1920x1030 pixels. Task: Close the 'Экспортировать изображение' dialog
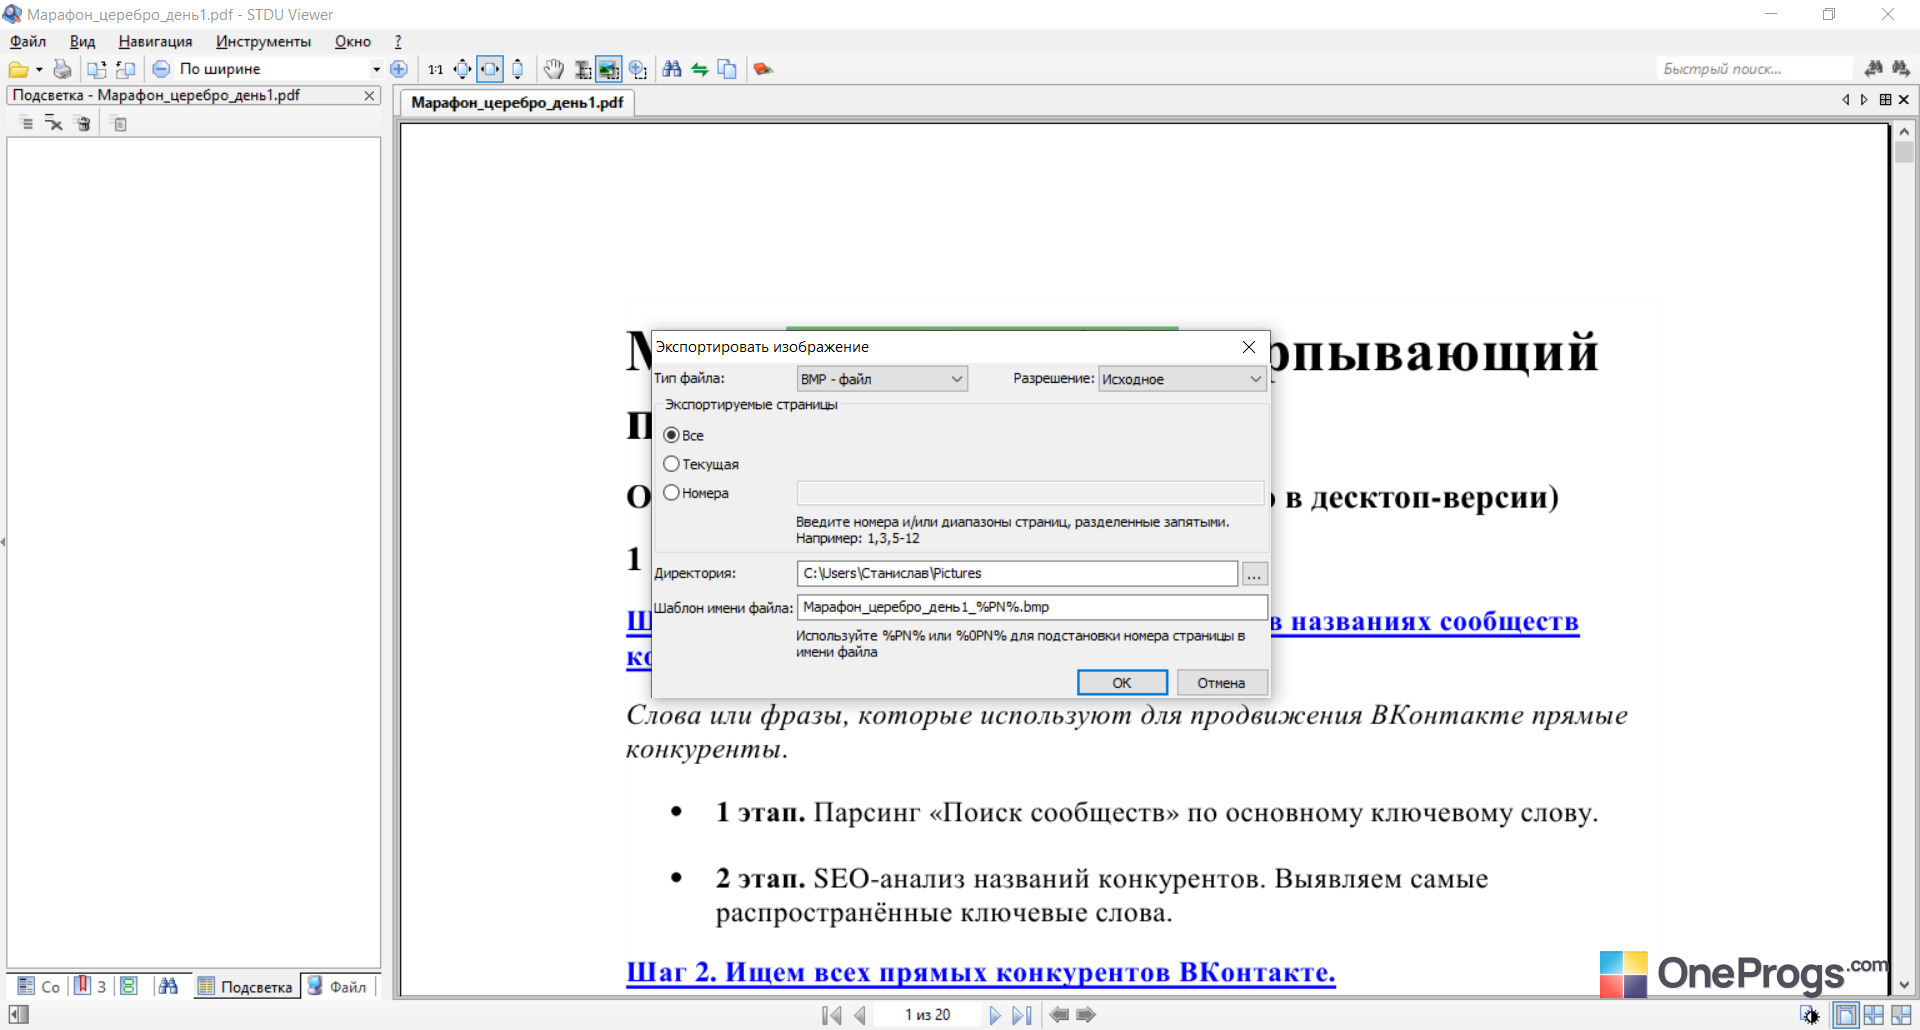point(1248,347)
